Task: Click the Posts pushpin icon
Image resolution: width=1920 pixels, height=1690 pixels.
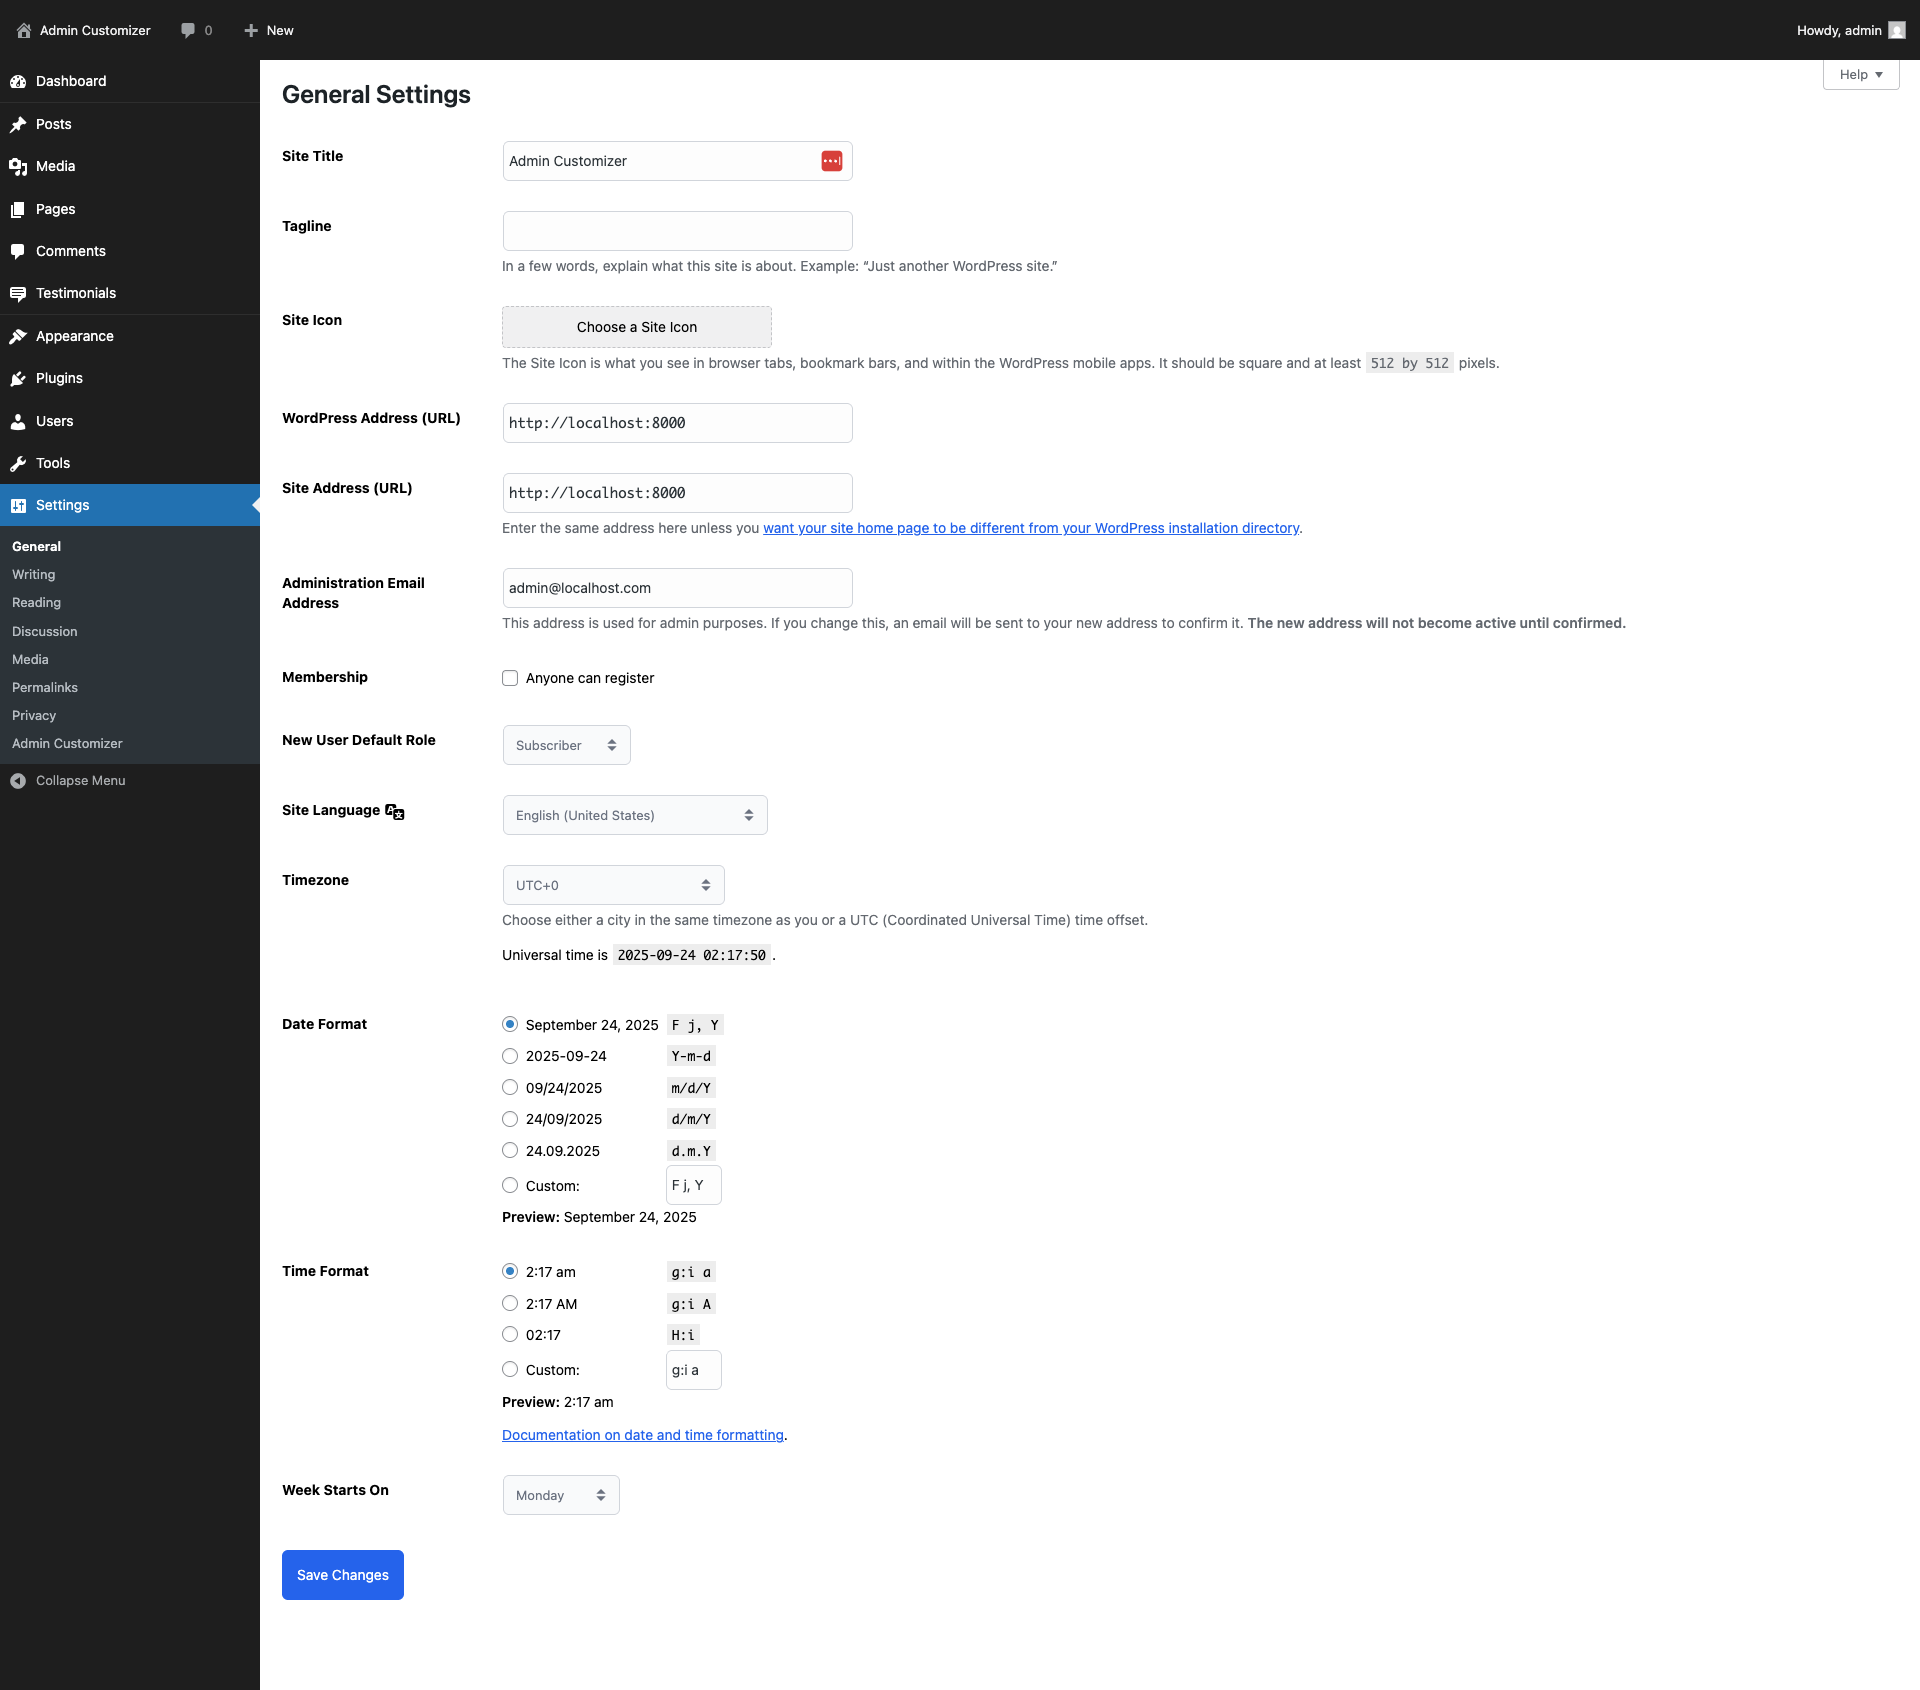Action: click(x=18, y=124)
